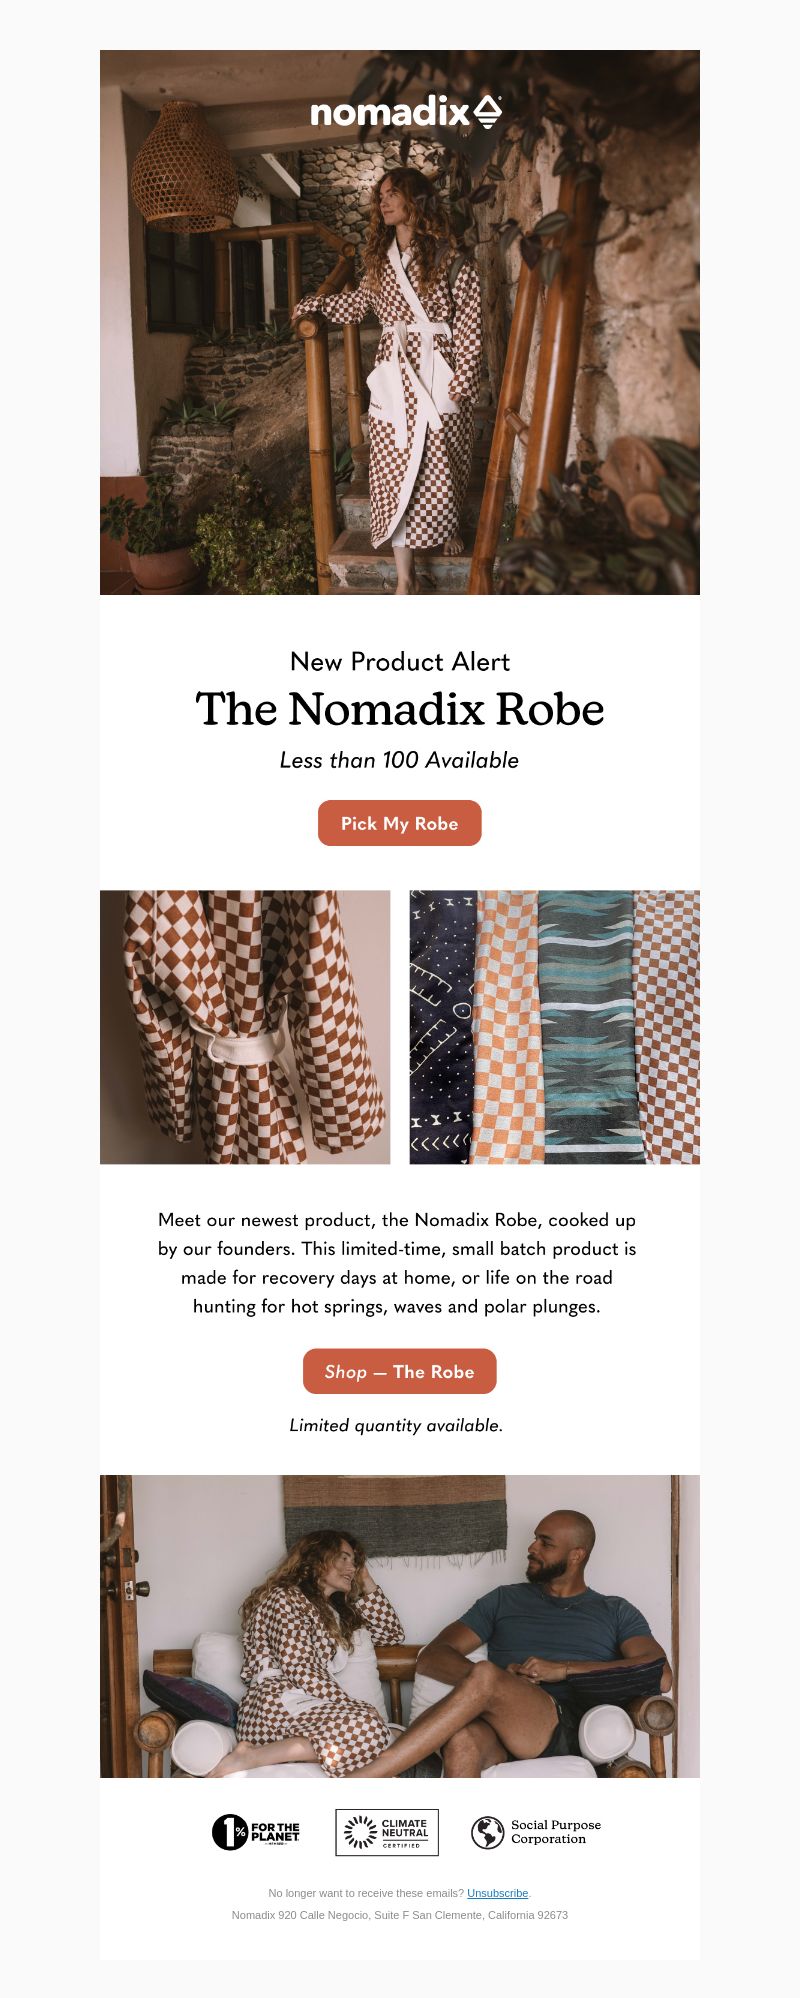800x1998 pixels.
Task: Select the navy tribal pattern fabric swatch
Action: [x=442, y=1027]
